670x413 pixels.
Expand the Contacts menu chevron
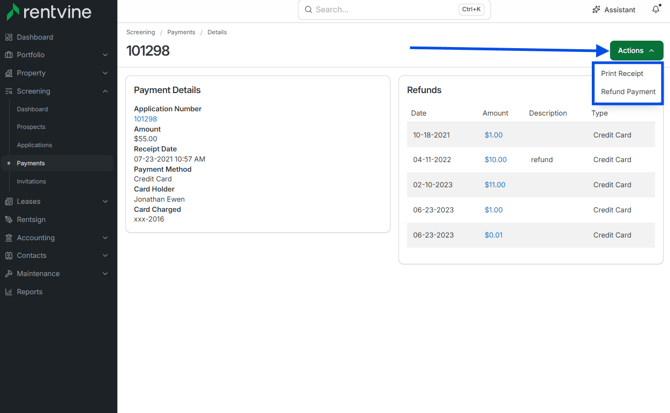click(105, 255)
